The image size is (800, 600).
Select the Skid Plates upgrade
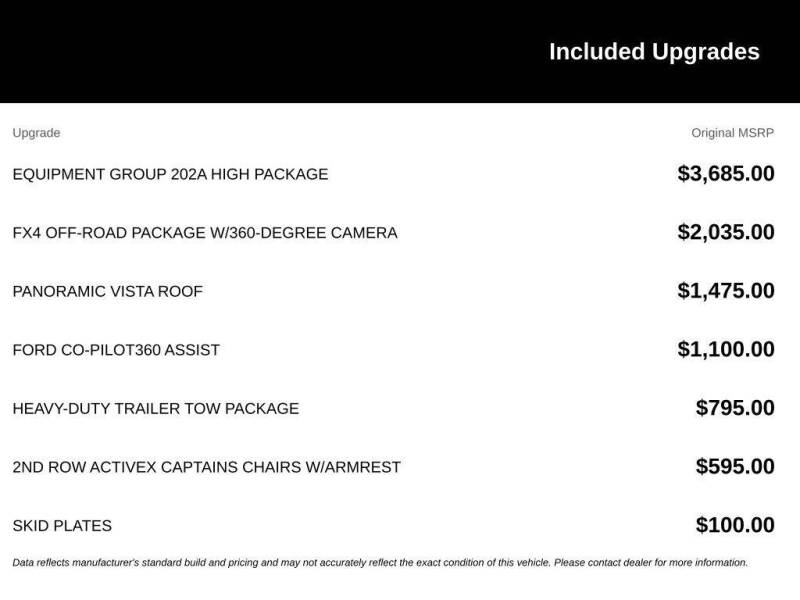click(62, 527)
